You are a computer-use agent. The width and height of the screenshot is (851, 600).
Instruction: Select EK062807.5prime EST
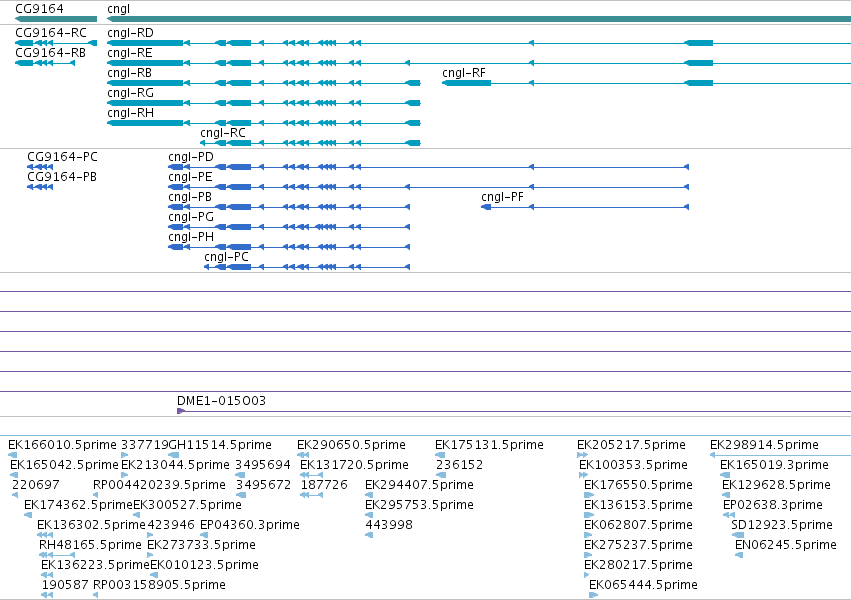[638, 525]
